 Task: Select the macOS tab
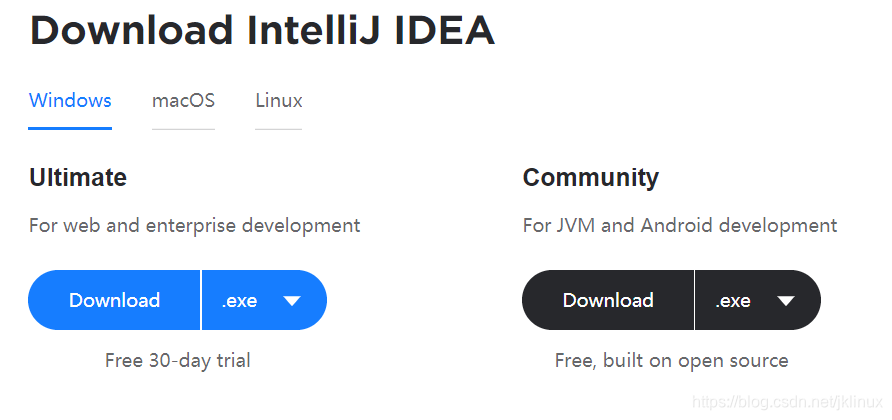(x=183, y=101)
